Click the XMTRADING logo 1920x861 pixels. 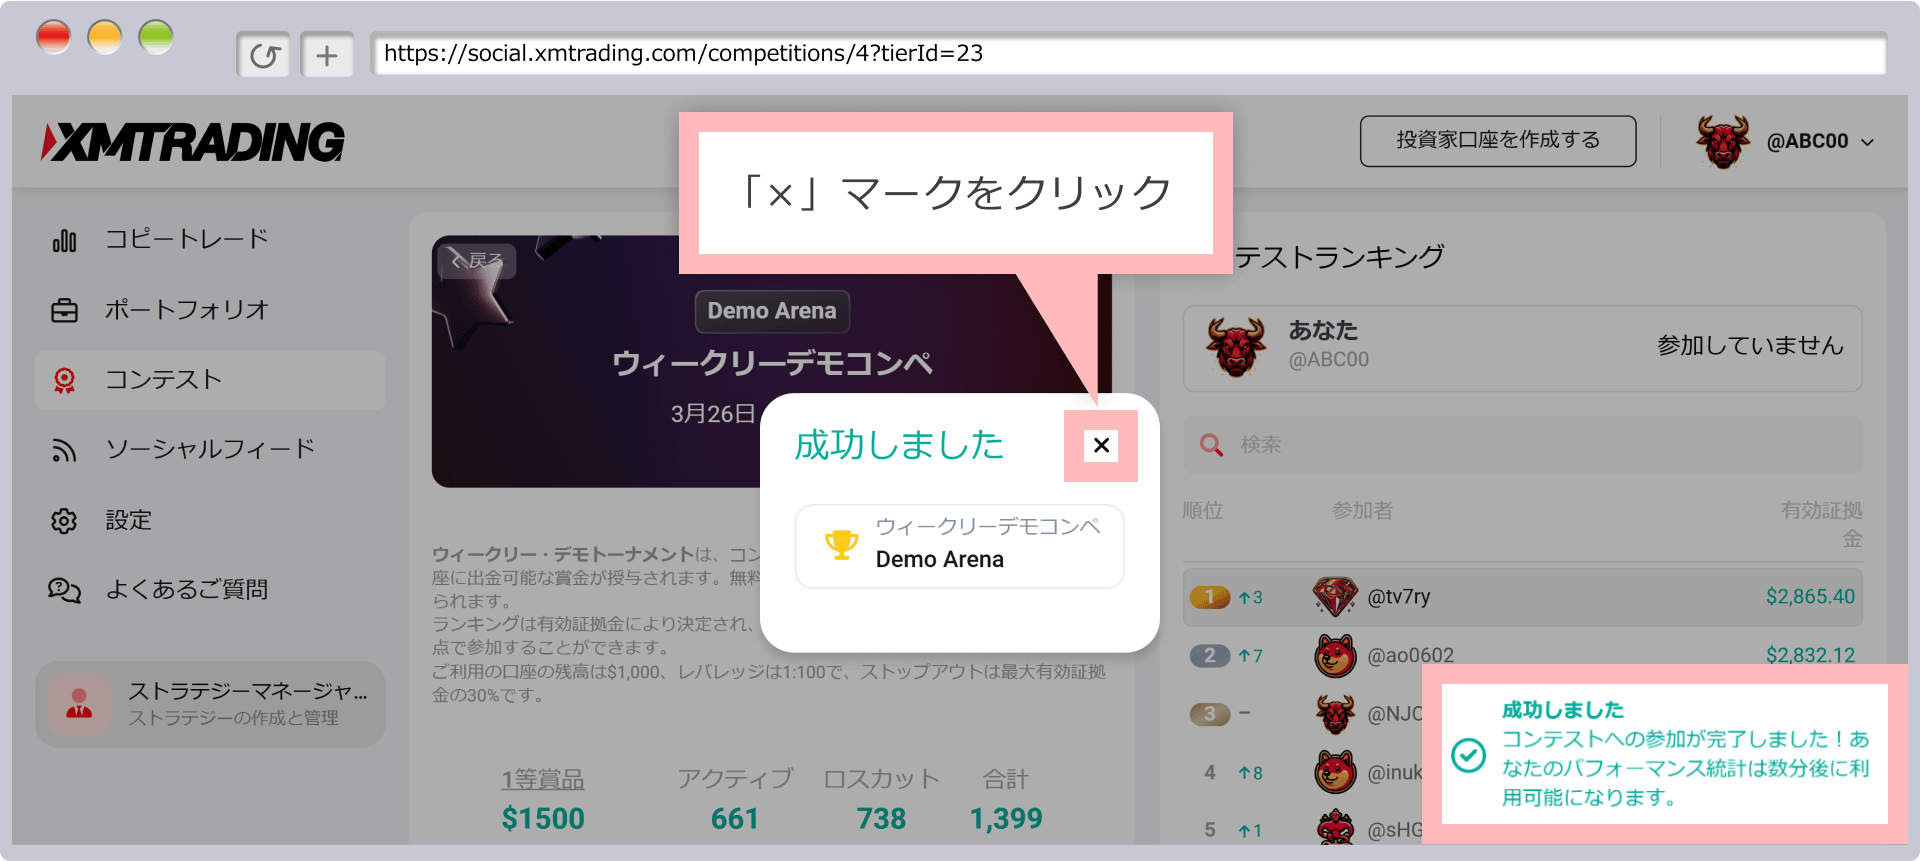click(x=193, y=141)
